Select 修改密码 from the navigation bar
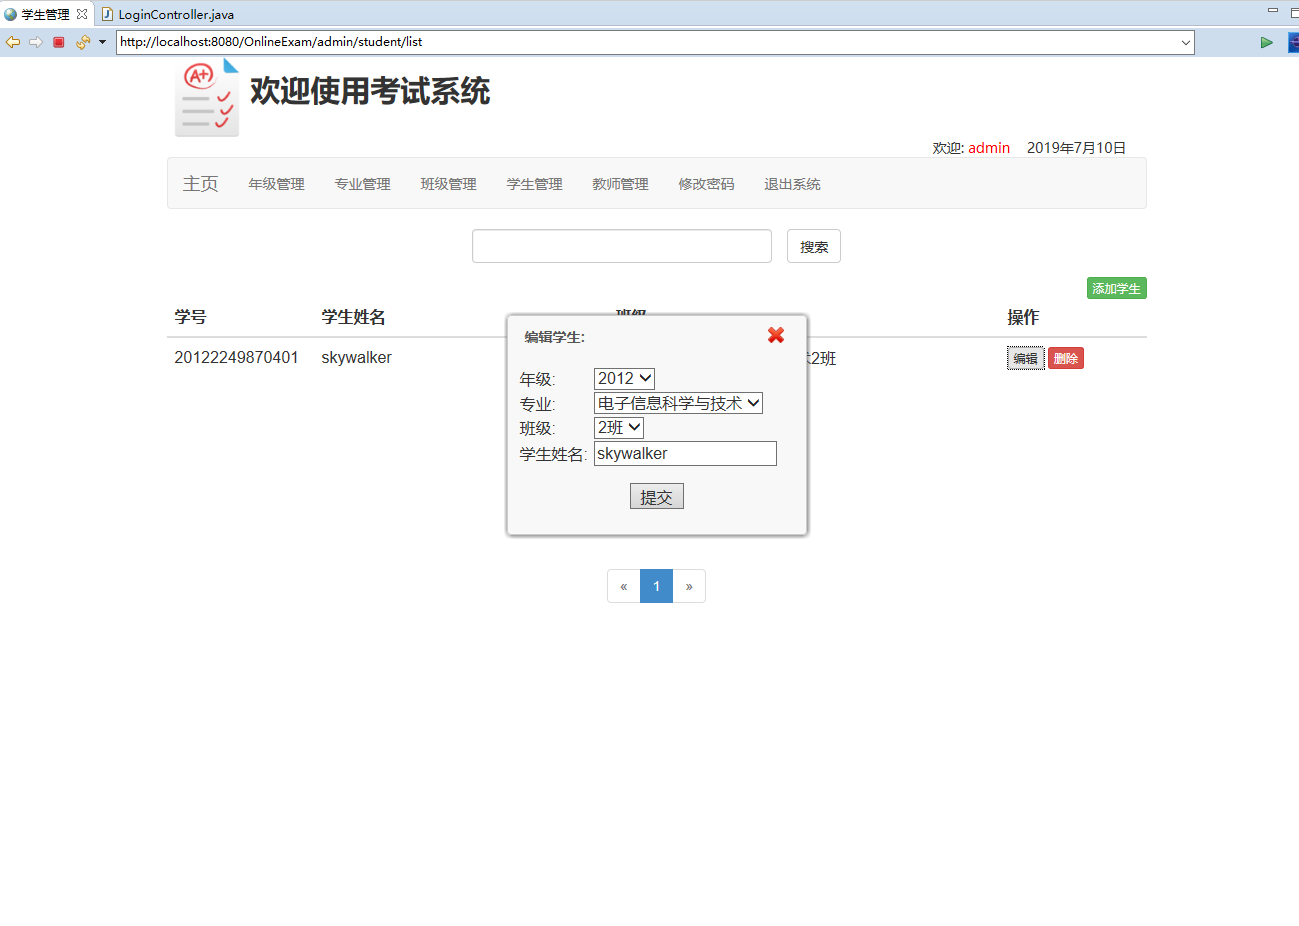Viewport: 1299px width, 926px height. [x=705, y=184]
